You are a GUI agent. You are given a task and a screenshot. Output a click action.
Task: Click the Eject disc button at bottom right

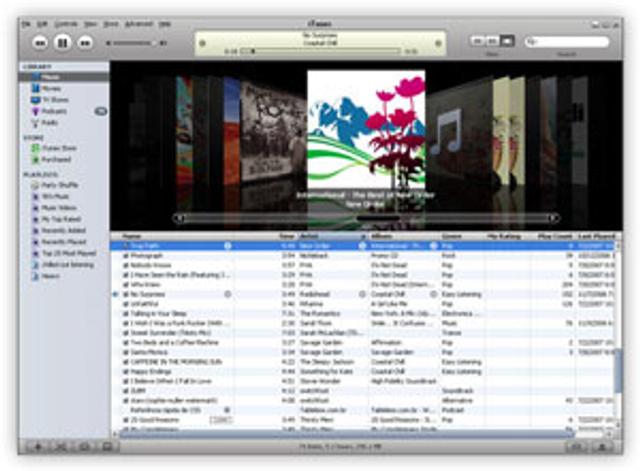point(602,447)
